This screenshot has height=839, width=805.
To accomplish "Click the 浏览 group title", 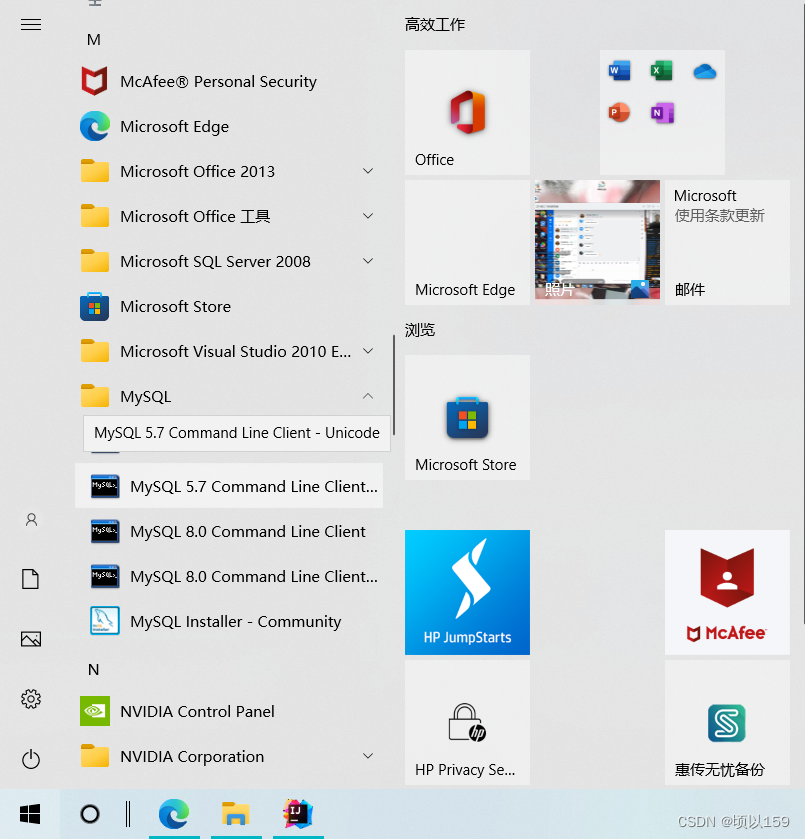I will point(420,330).
